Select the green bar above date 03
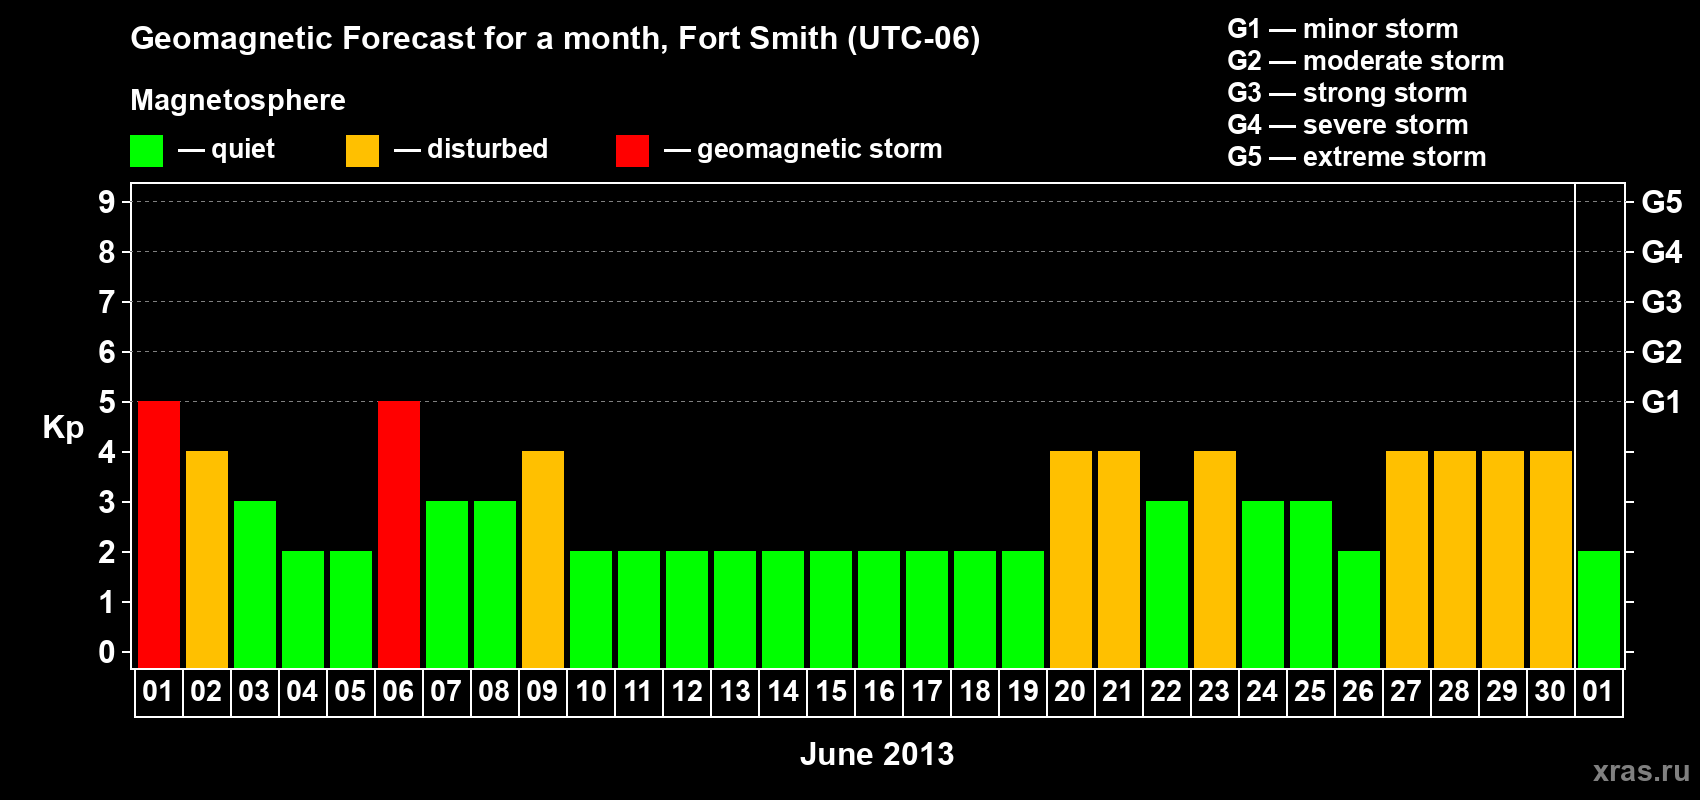Viewport: 1700px width, 800px height. tap(255, 585)
